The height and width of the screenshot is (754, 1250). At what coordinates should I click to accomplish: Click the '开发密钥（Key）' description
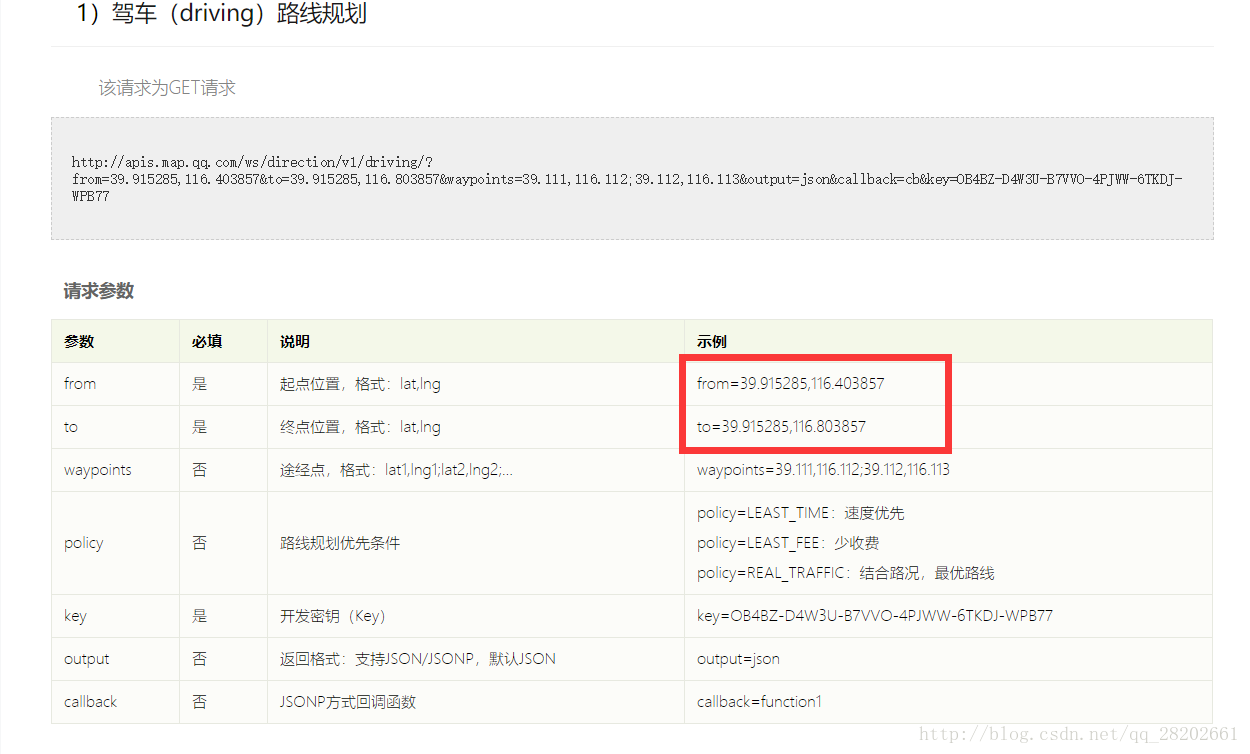click(x=333, y=616)
